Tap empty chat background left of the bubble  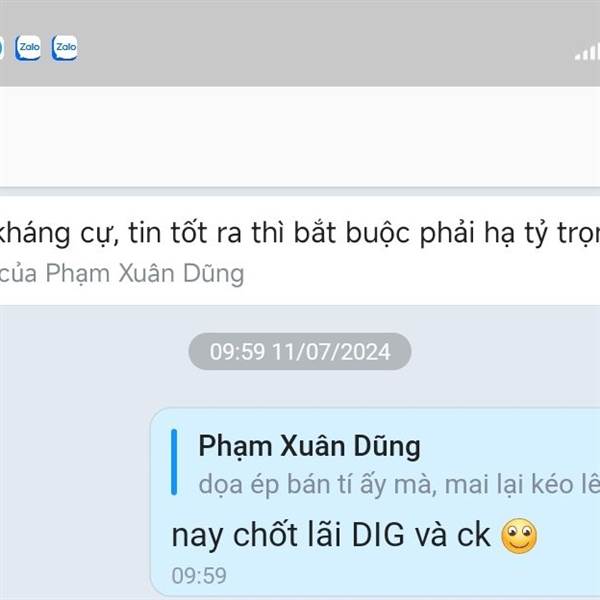coord(75,497)
